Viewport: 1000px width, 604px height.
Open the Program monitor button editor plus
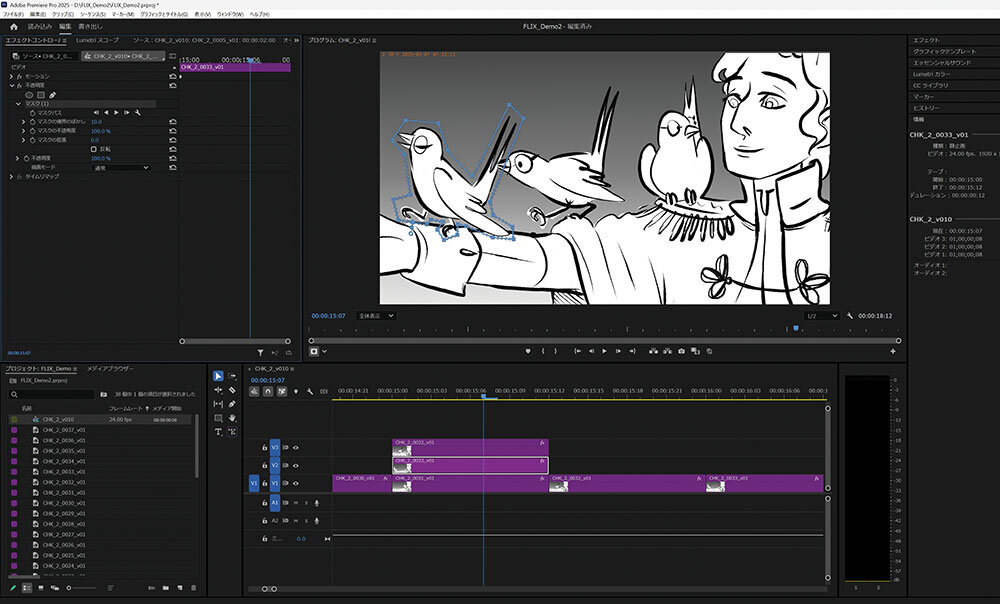(x=893, y=351)
